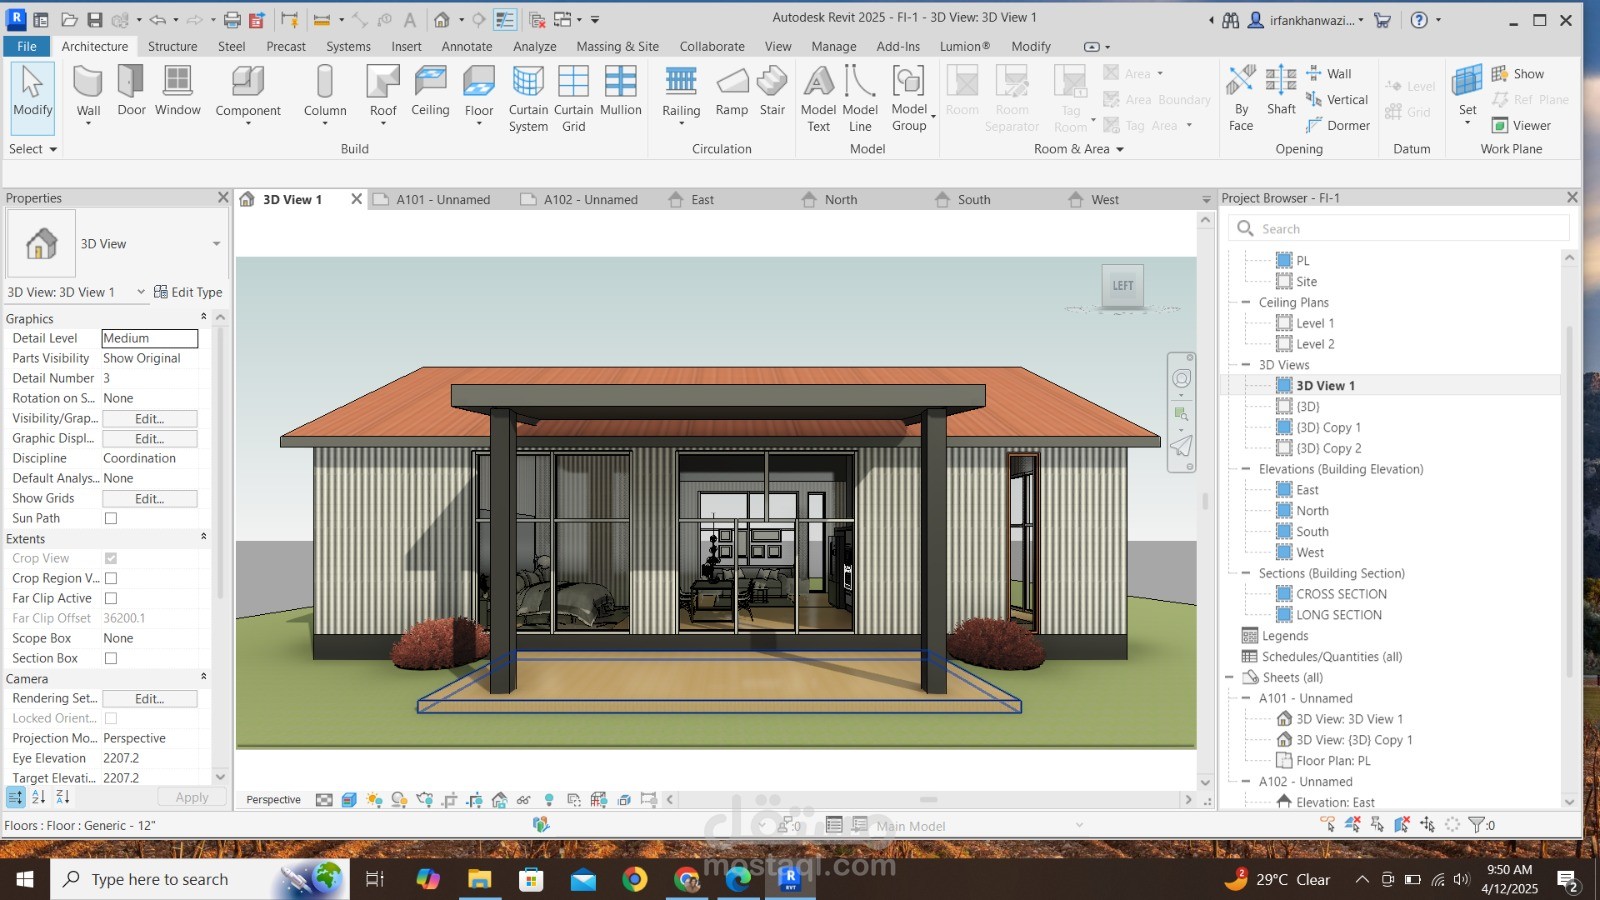Viewport: 1600px width, 900px height.
Task: Click the Edit Type button
Action: click(189, 292)
